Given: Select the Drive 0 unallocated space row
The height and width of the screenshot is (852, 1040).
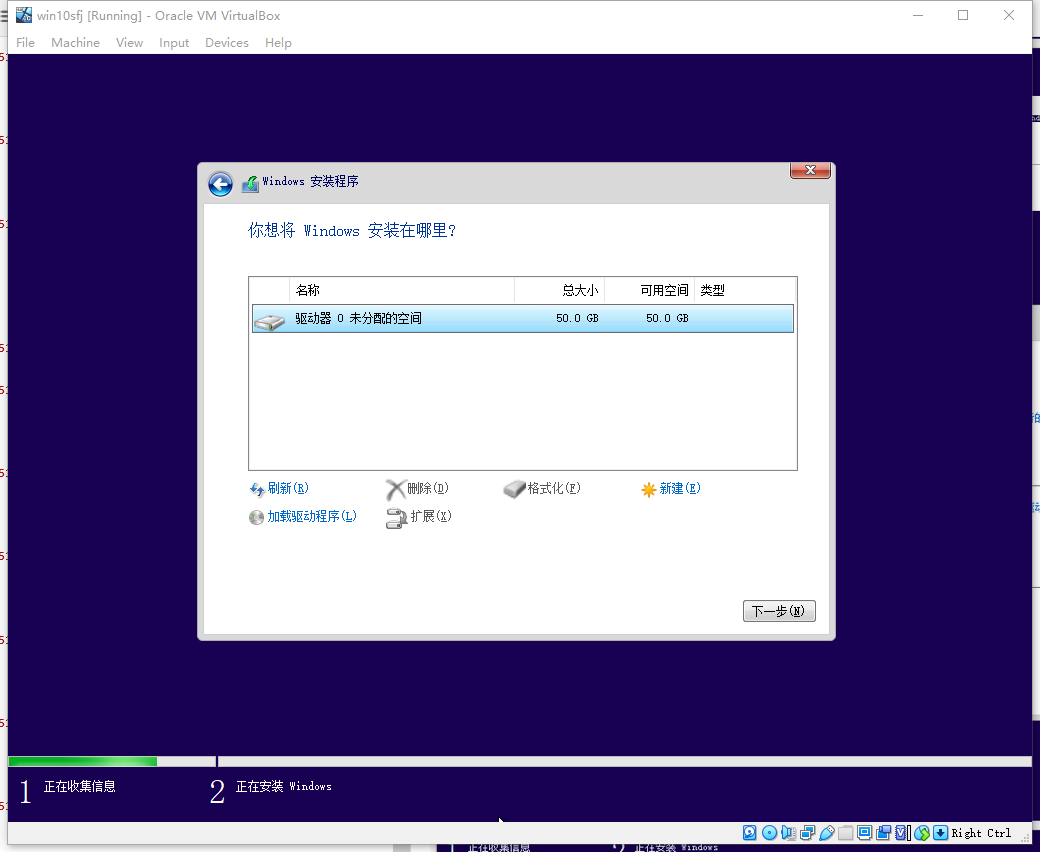Looking at the screenshot, I should [x=523, y=318].
